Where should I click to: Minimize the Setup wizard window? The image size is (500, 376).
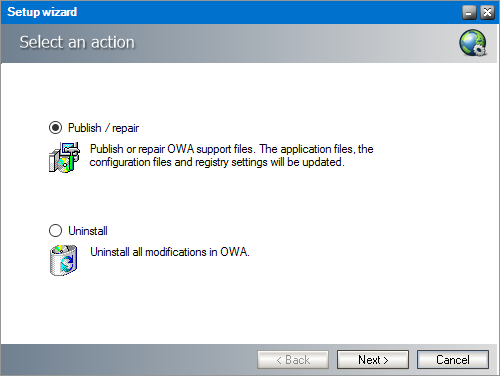click(x=469, y=13)
